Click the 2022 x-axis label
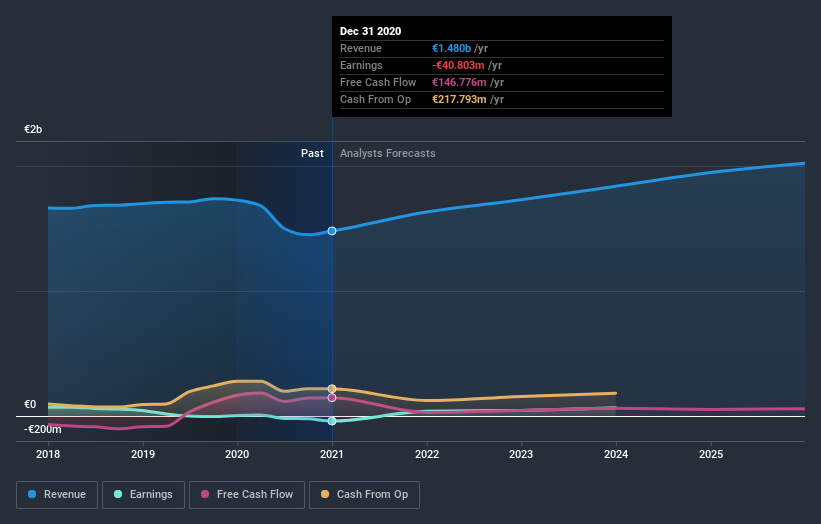The width and height of the screenshot is (821, 524). click(427, 454)
